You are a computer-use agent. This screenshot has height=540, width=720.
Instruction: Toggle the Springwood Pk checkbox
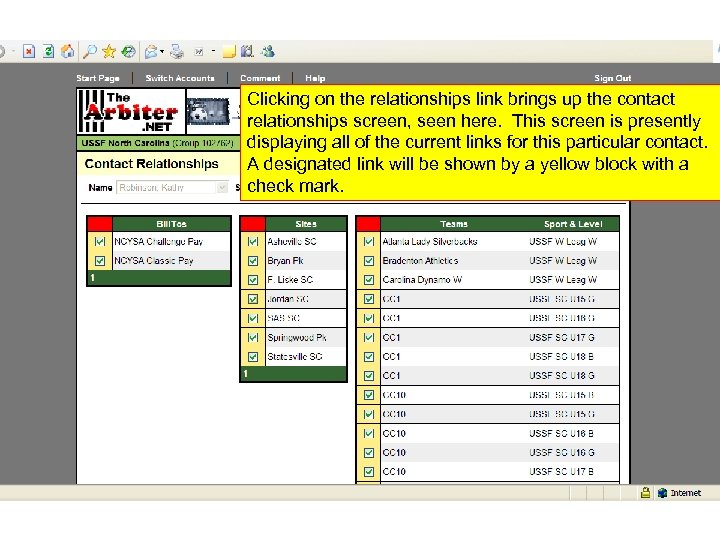[253, 338]
